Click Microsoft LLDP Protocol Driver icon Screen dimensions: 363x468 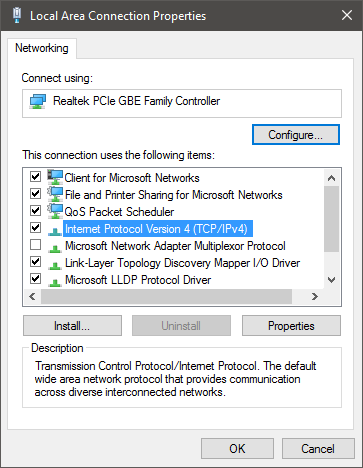click(55, 282)
